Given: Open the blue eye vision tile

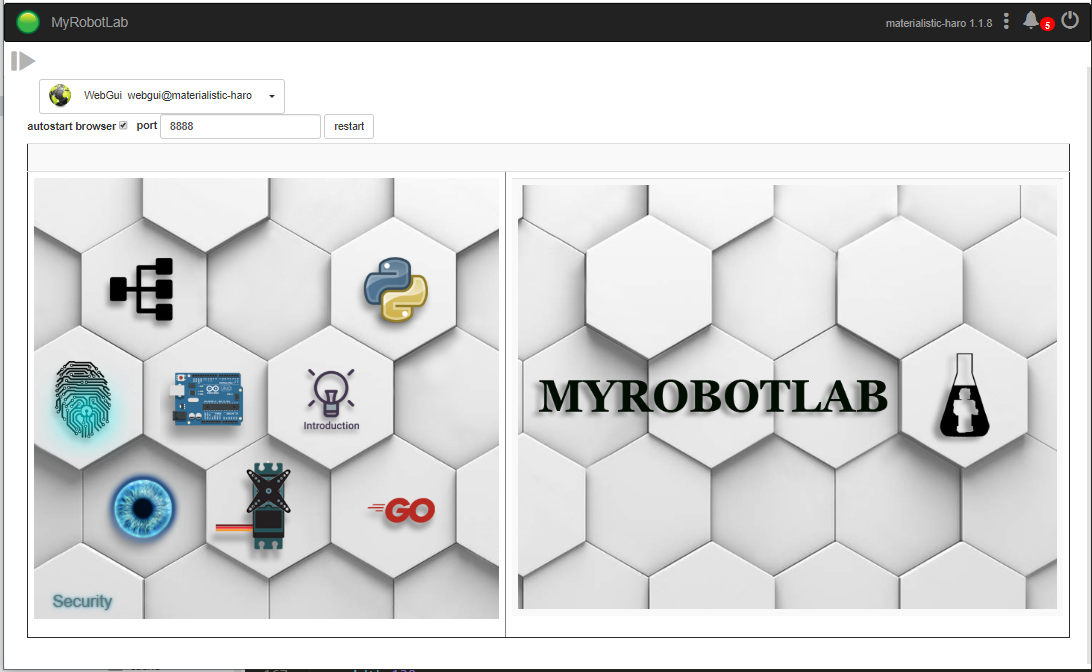Looking at the screenshot, I should [143, 508].
